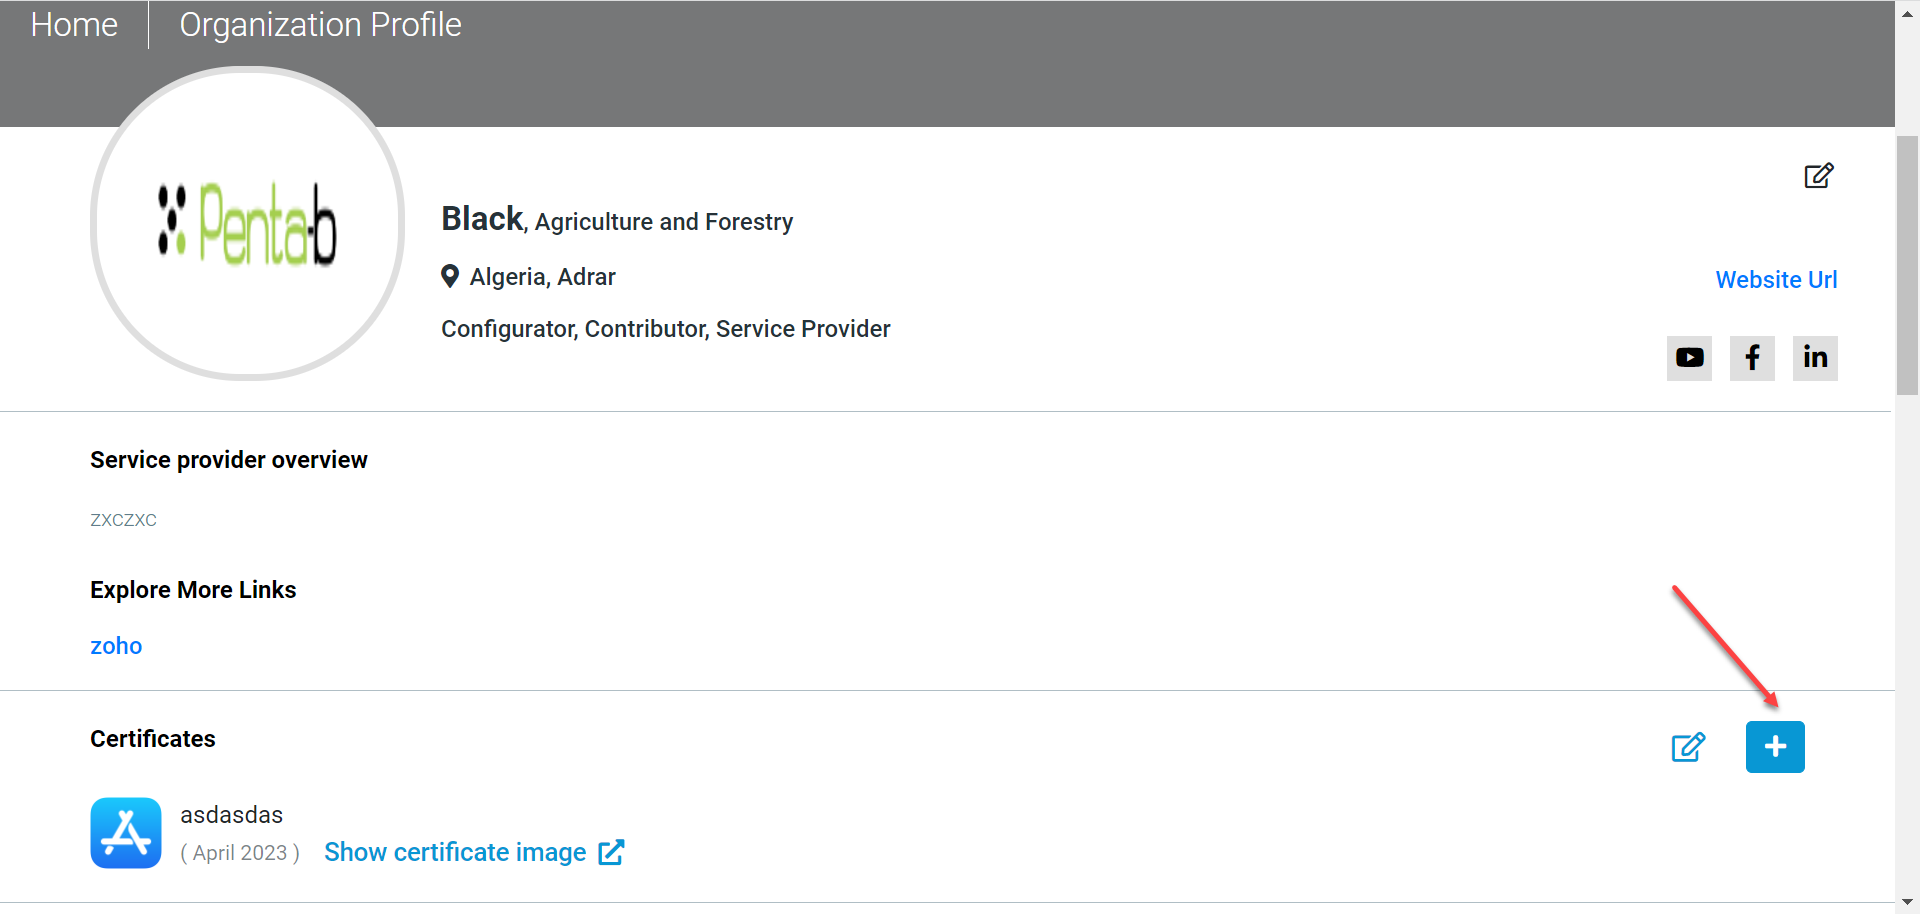Click the vertical scrollbar thumb
Viewport: 1920px width, 914px height.
[1907, 265]
